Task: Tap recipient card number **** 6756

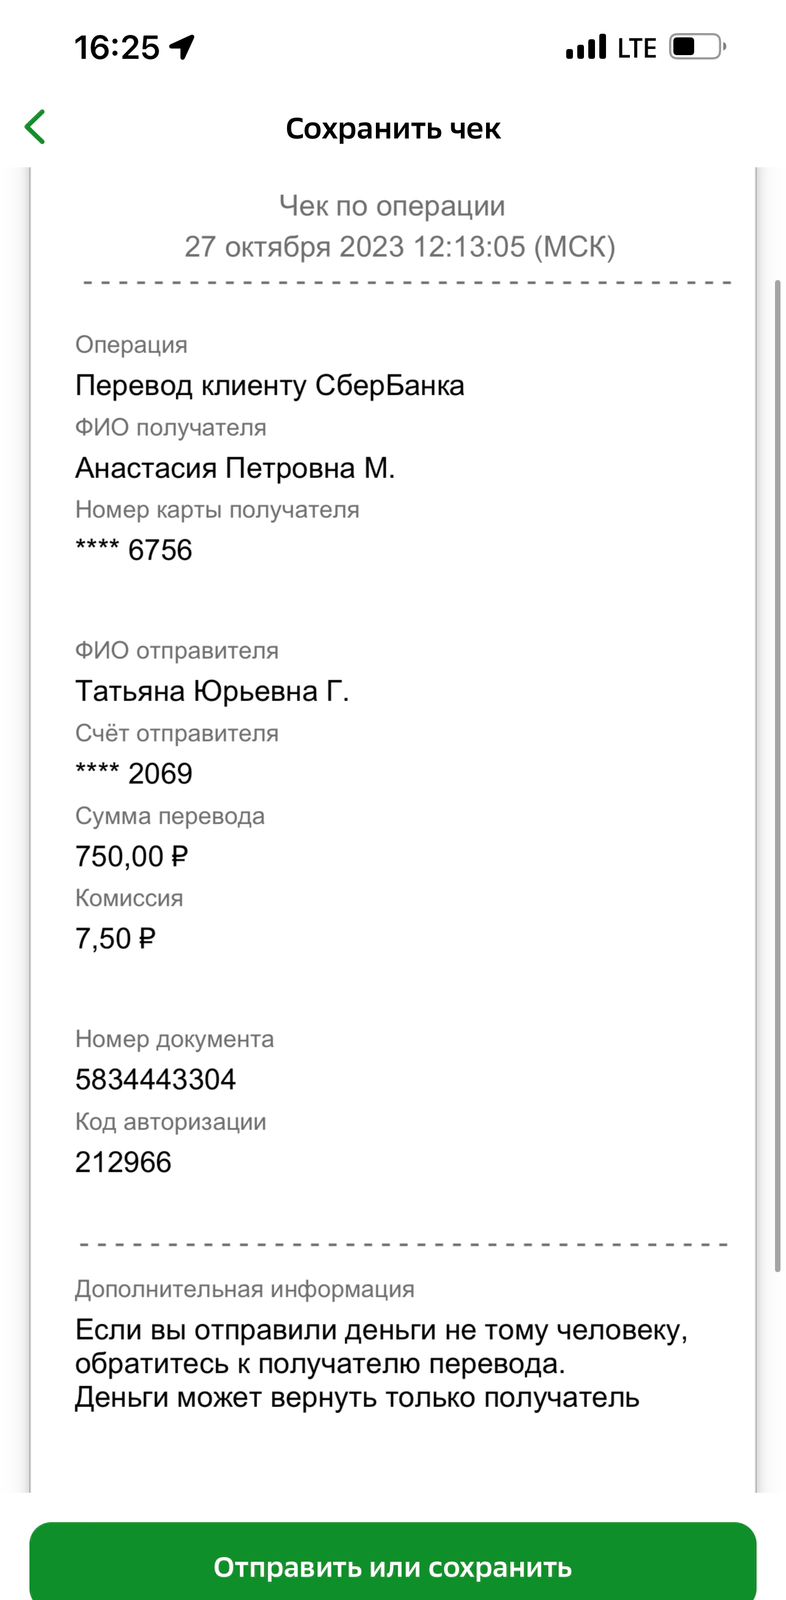Action: pos(134,550)
